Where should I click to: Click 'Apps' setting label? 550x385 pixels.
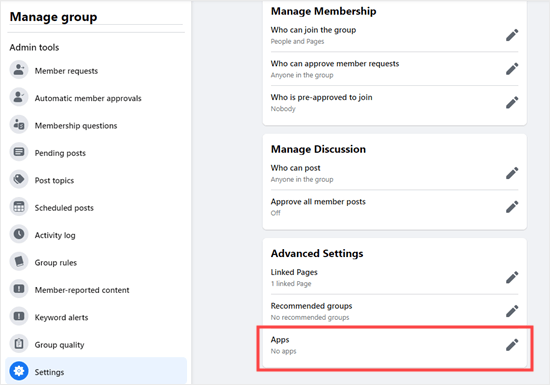280,340
